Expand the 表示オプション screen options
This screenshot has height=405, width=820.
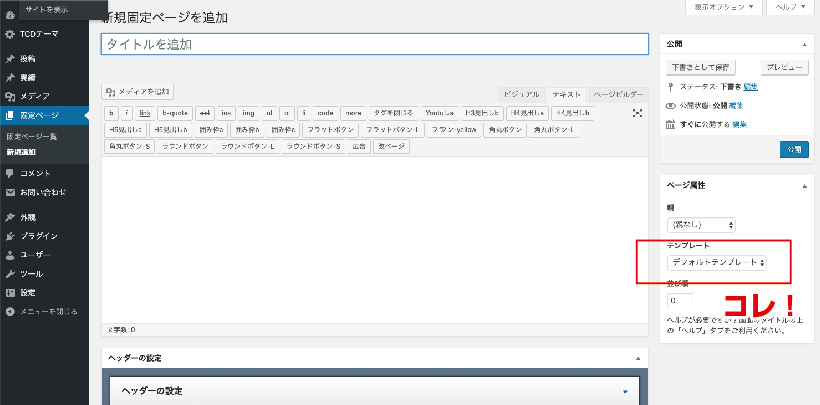click(x=723, y=6)
